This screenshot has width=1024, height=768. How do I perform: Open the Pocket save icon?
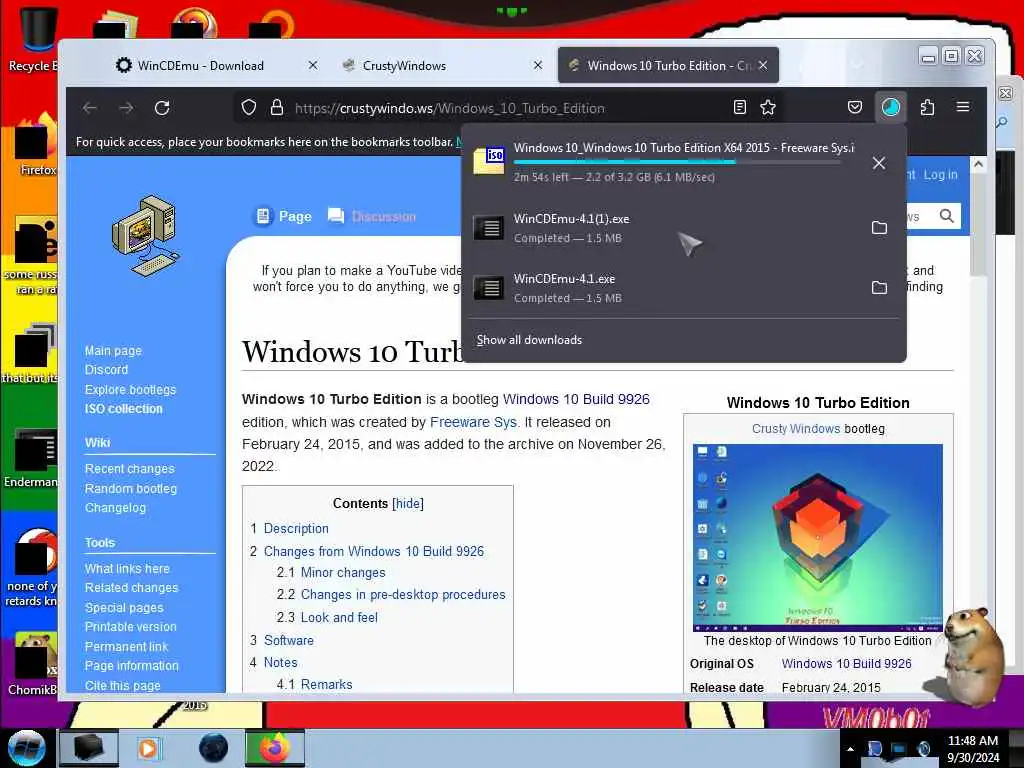[855, 107]
